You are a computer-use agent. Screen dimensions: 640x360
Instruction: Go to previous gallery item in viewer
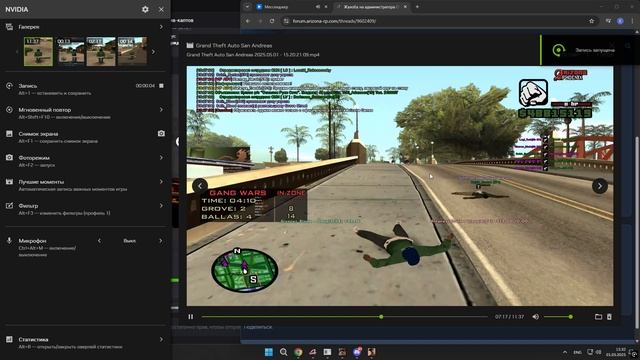pos(200,186)
